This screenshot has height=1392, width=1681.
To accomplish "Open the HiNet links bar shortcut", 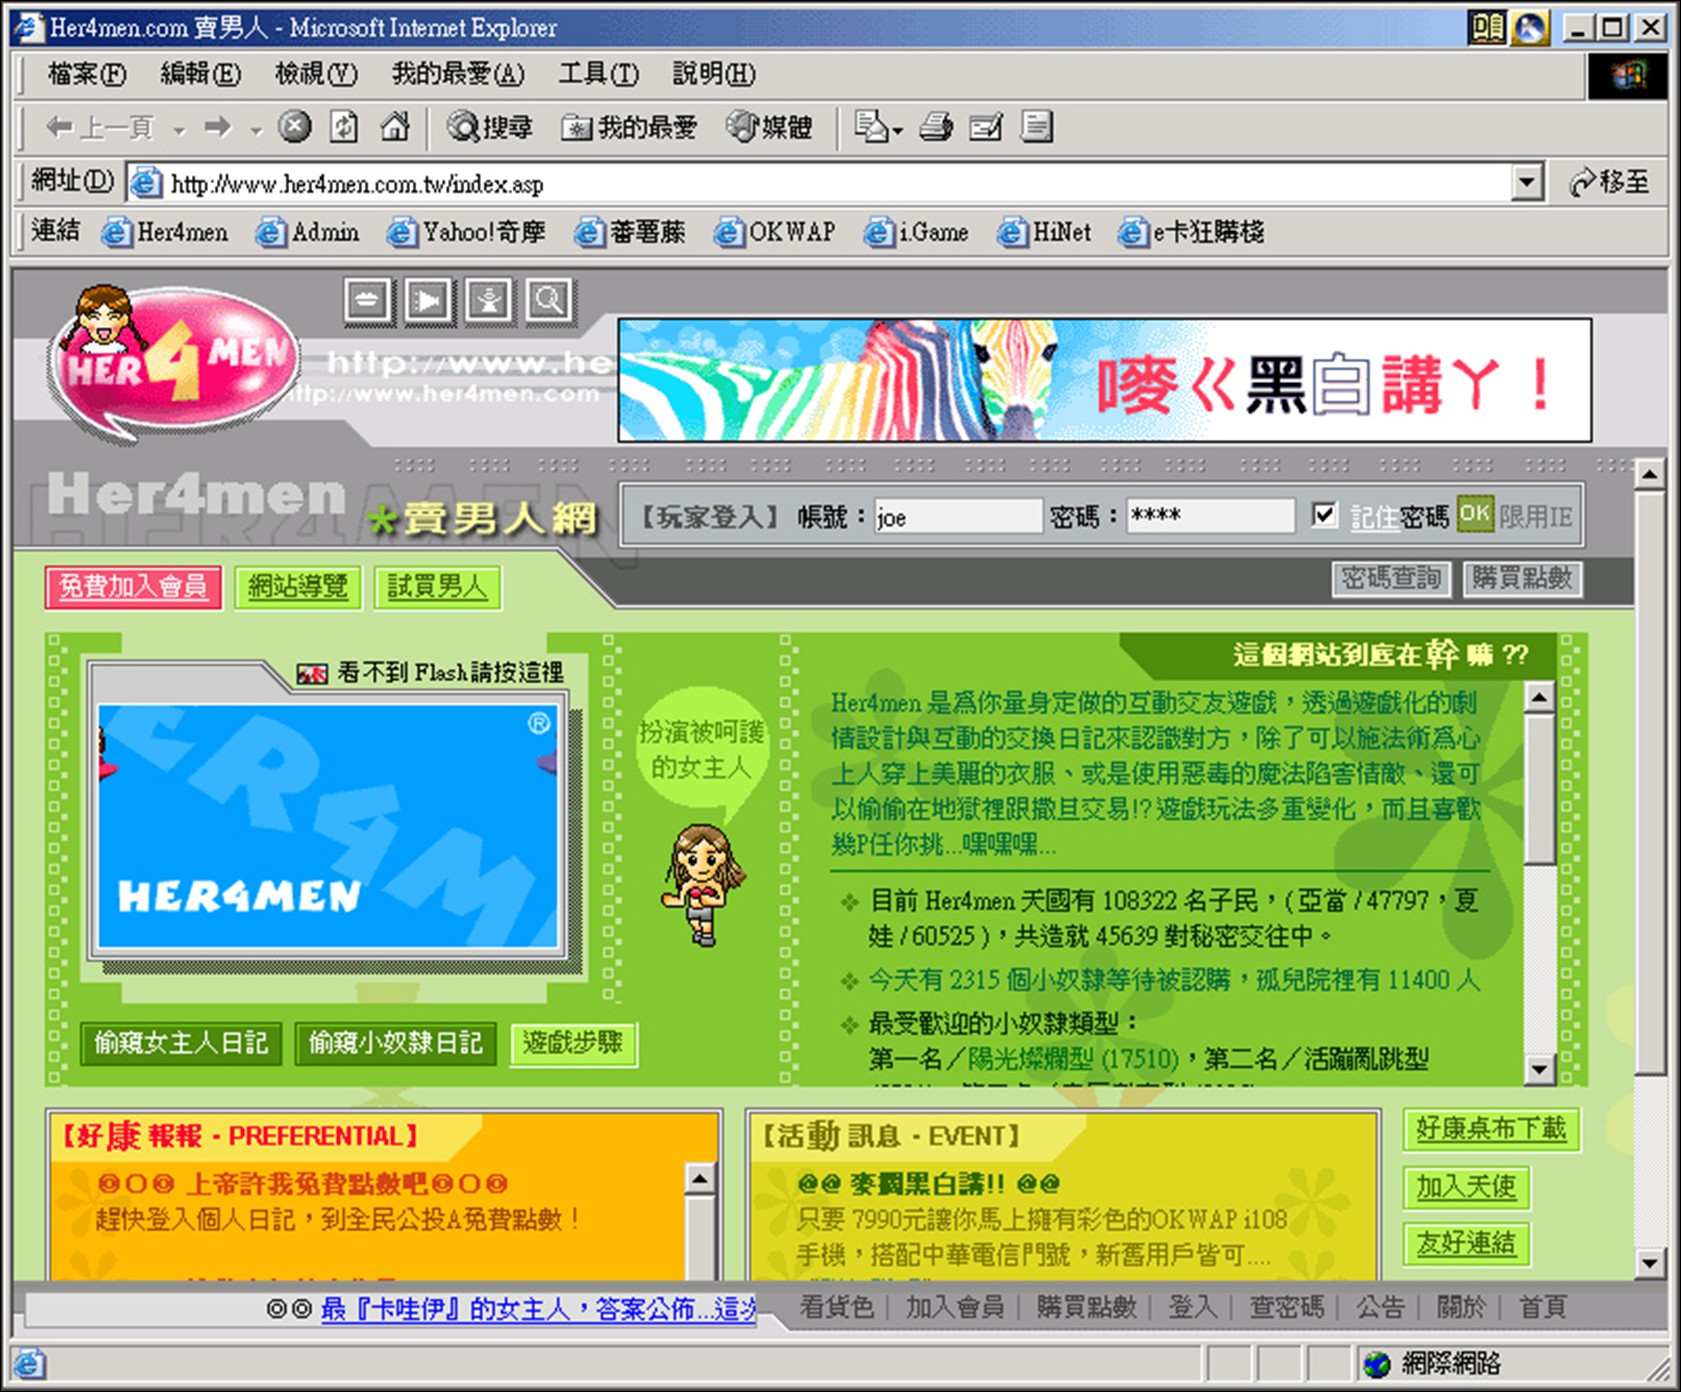I will point(1045,232).
